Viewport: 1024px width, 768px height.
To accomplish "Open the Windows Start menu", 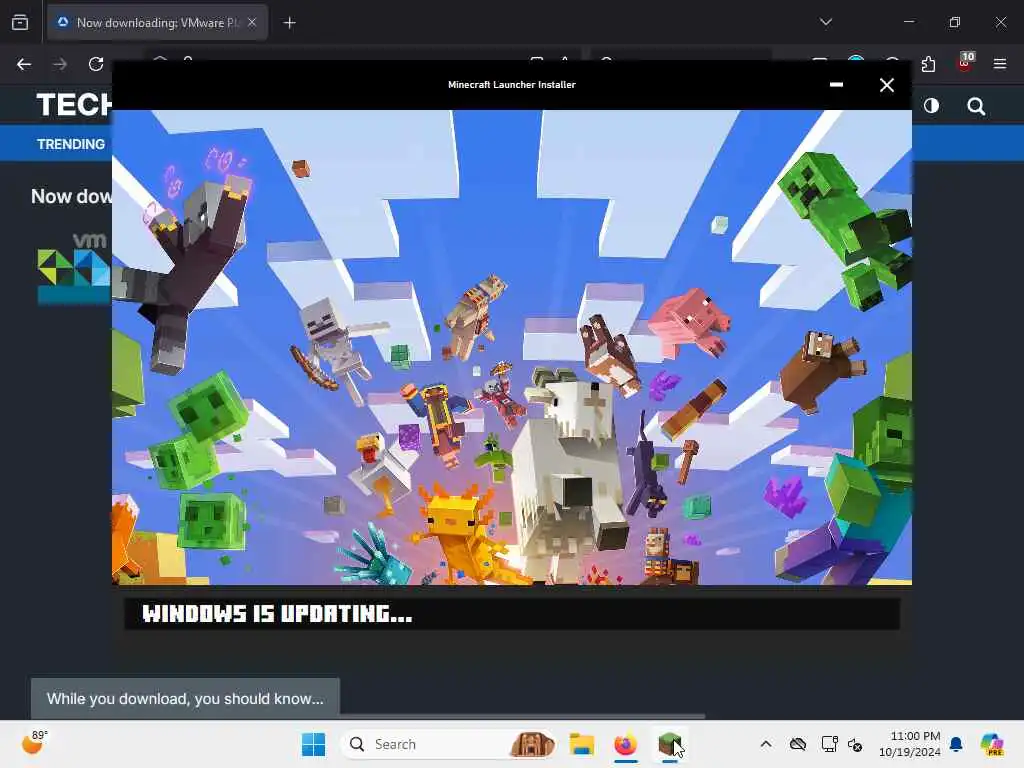I will point(313,744).
